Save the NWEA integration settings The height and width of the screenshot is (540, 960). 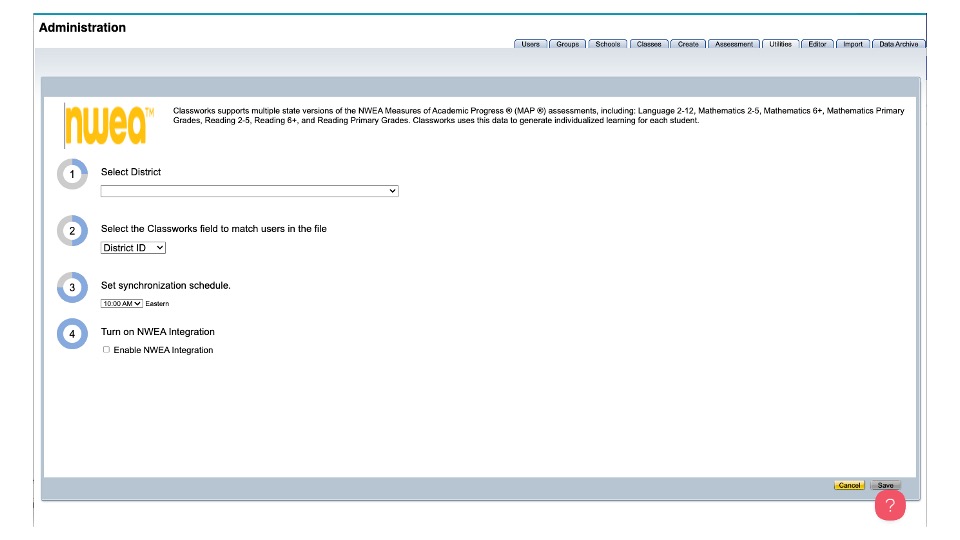pyautogui.click(x=885, y=486)
